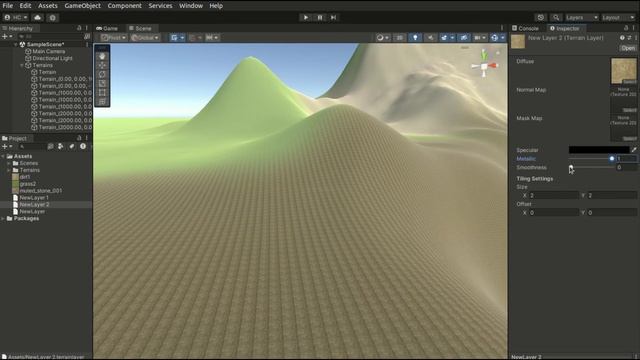Open Scene draw mode dropdown
Viewport: 640px width, 360px height.
click(382, 38)
